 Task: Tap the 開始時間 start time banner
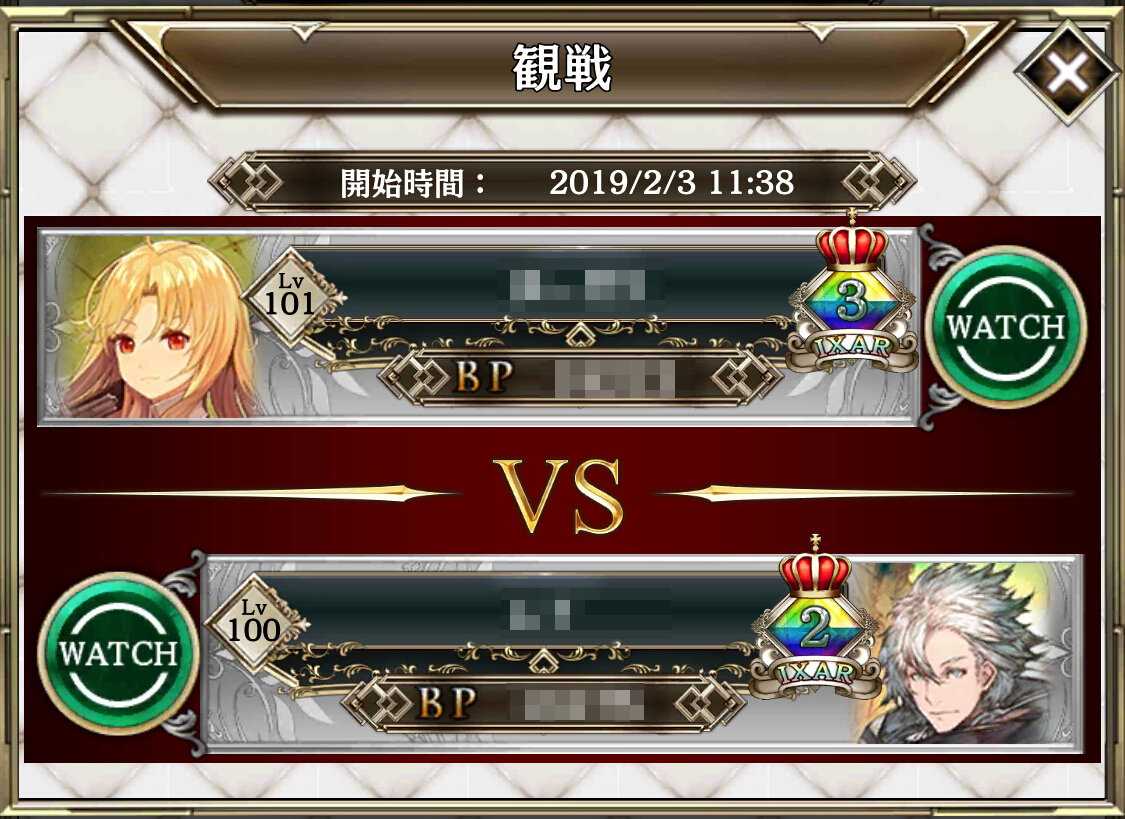[562, 182]
